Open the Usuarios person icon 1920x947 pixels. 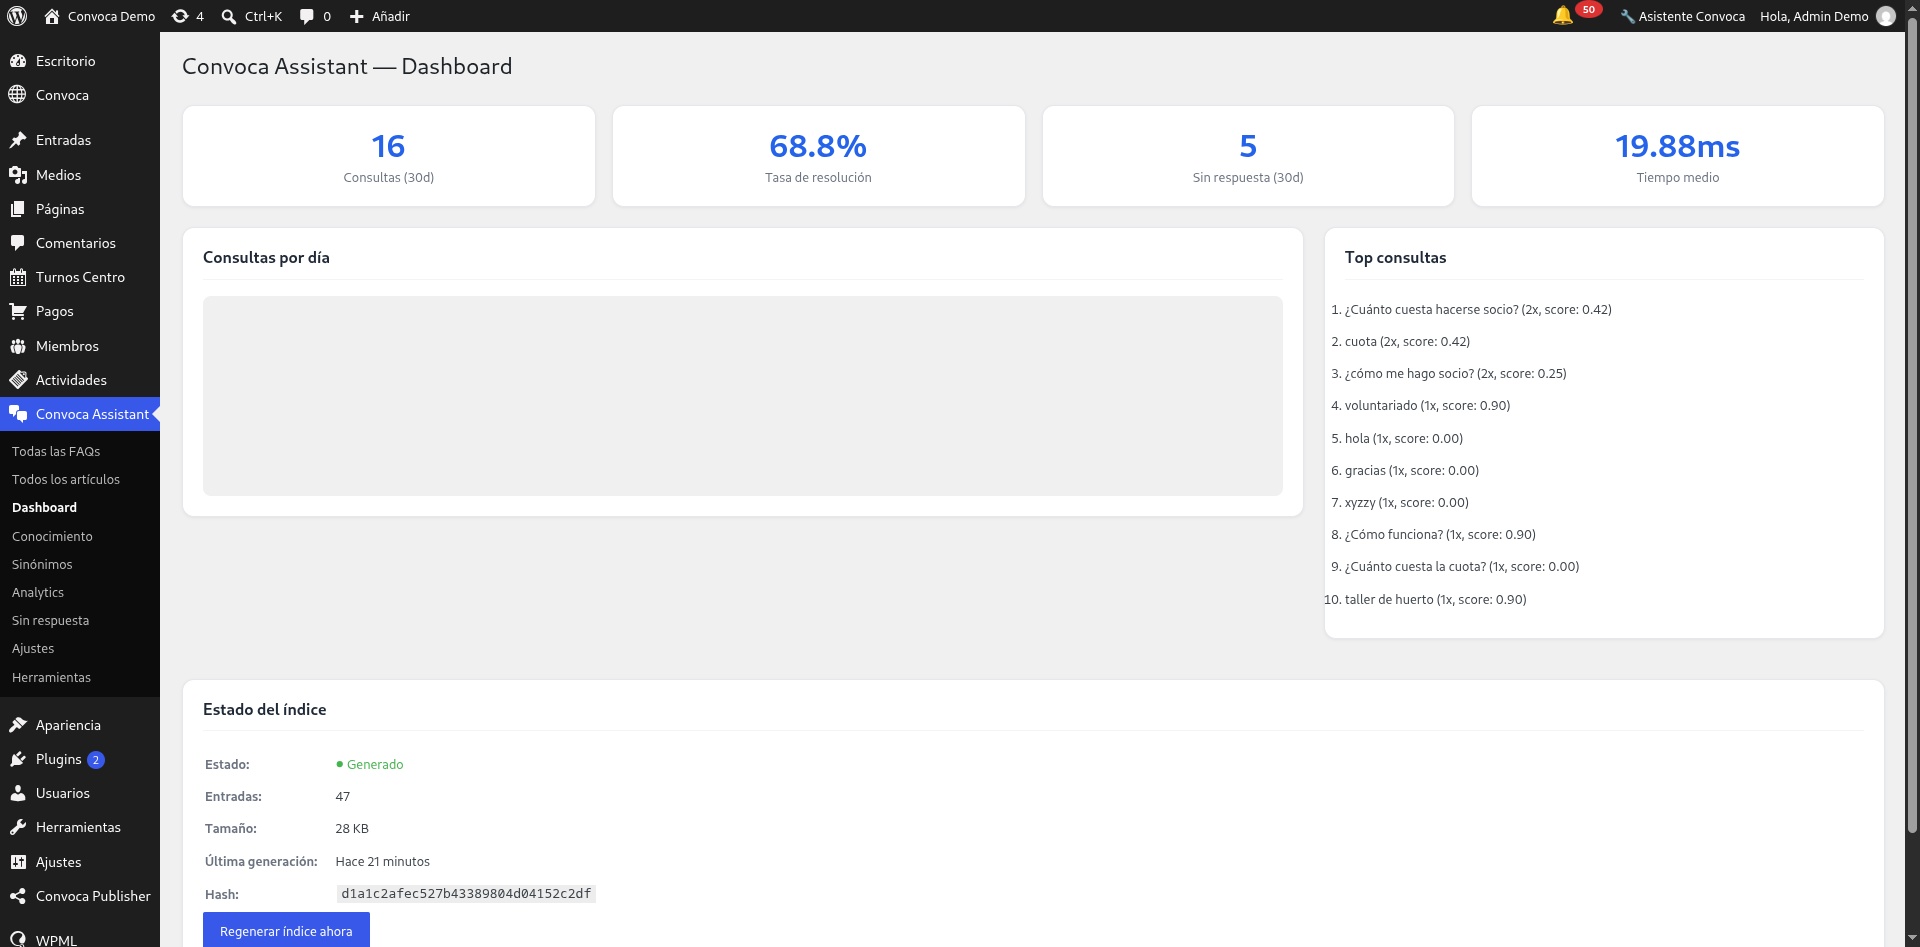tap(18, 793)
